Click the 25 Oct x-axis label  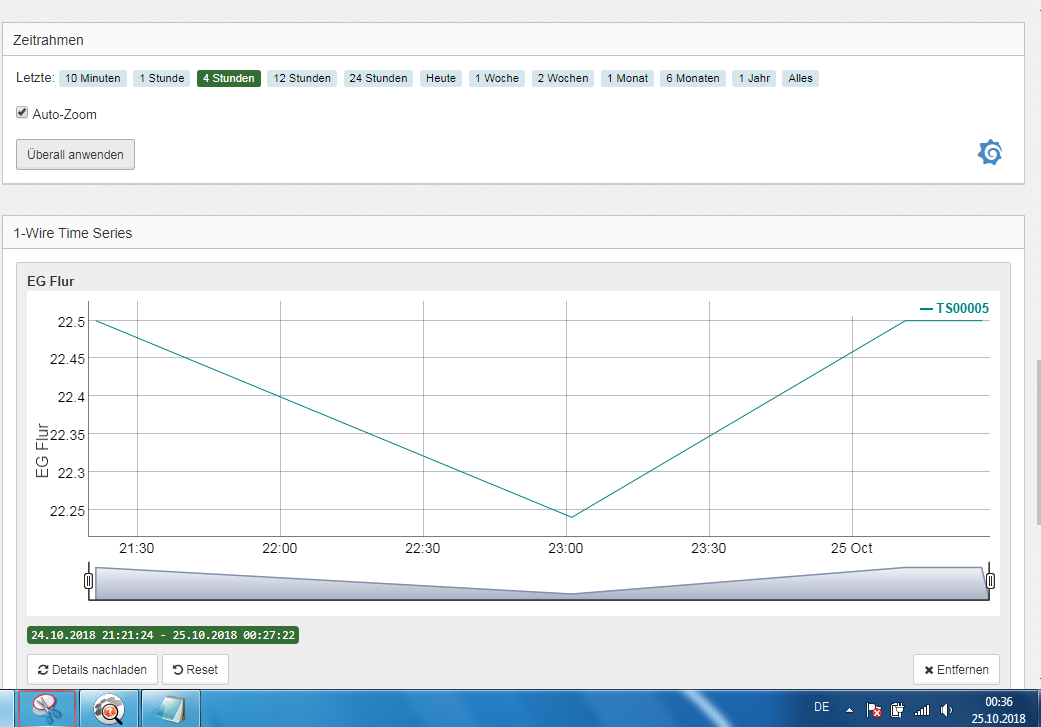point(852,548)
